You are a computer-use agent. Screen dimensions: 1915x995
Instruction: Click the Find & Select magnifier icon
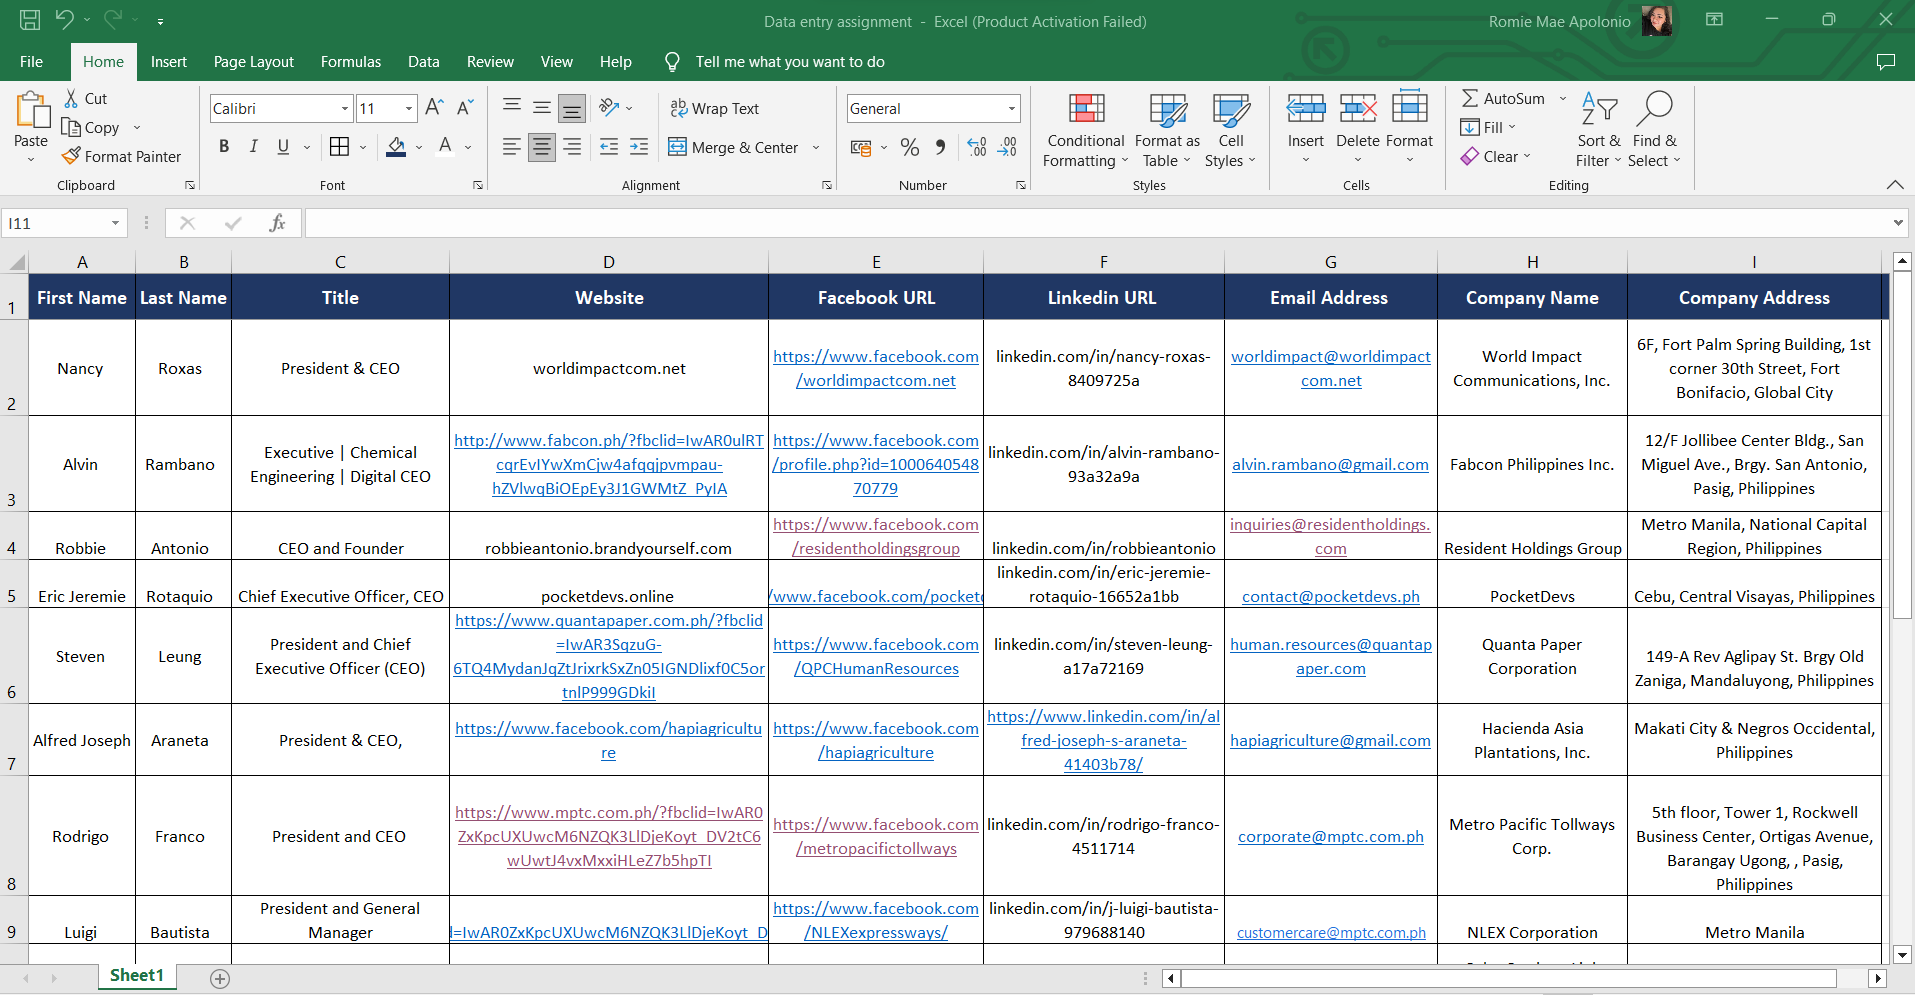tap(1654, 108)
